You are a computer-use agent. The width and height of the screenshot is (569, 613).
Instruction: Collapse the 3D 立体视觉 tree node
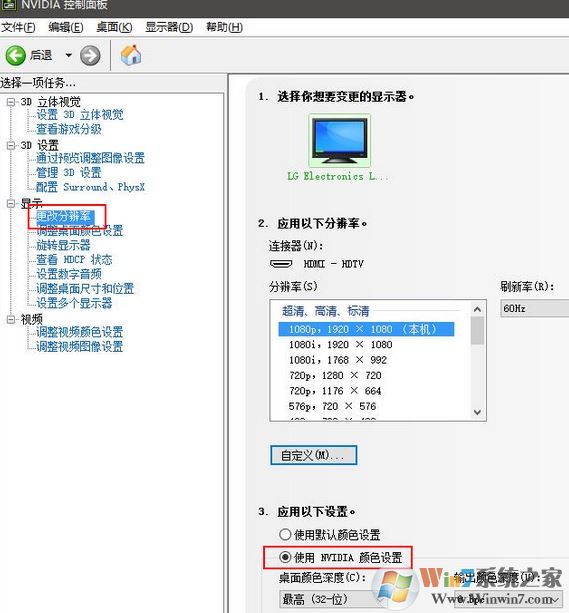coord(11,102)
